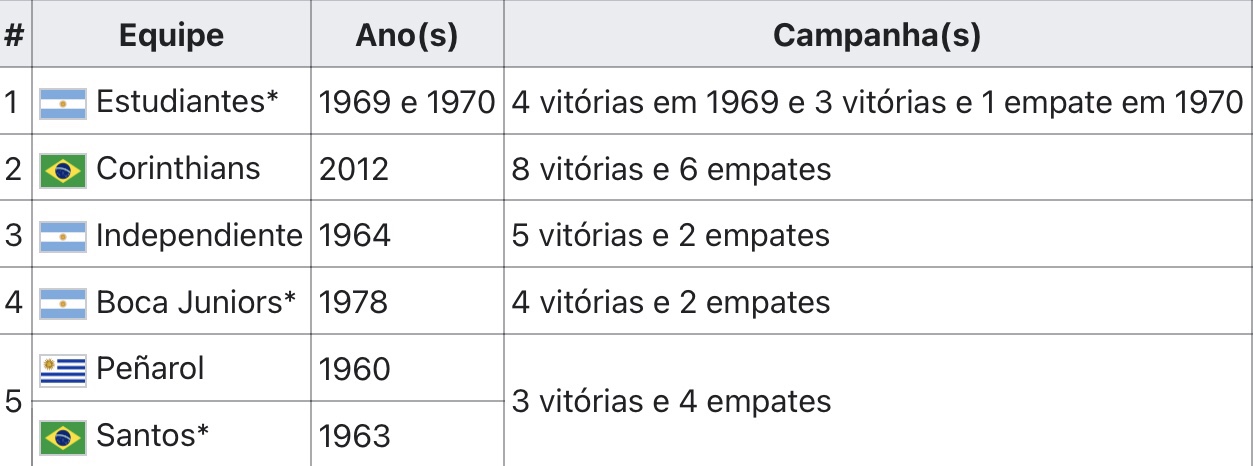Screen dimensions: 1253x466
Task: Click the Argentina flag beside Independiente
Action: coord(63,237)
